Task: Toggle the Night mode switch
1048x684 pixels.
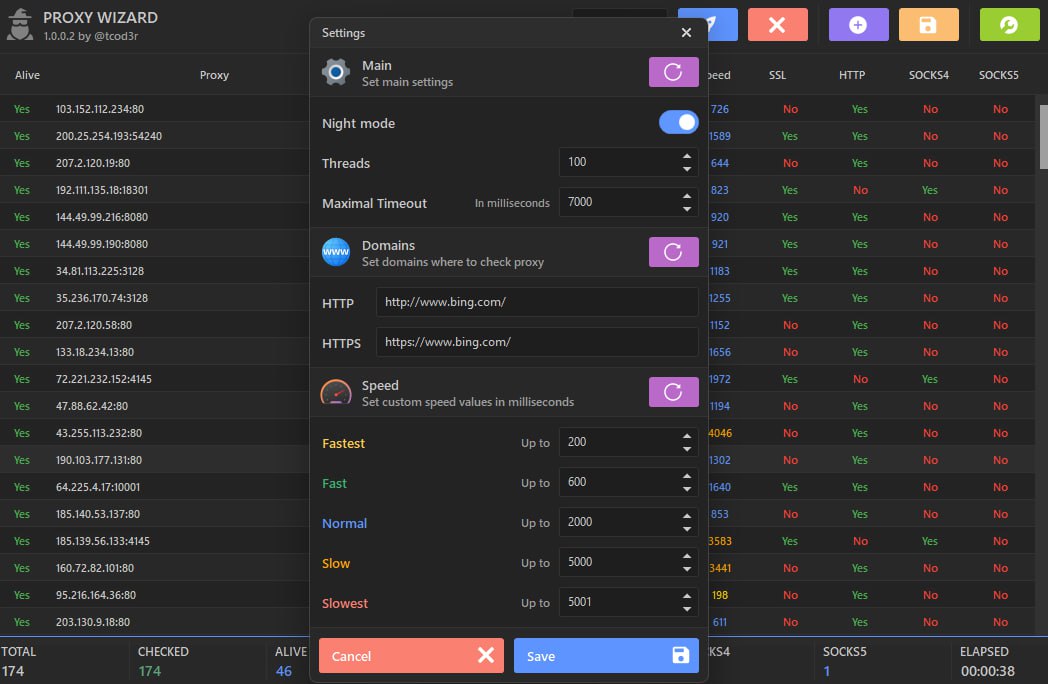Action: click(x=678, y=123)
